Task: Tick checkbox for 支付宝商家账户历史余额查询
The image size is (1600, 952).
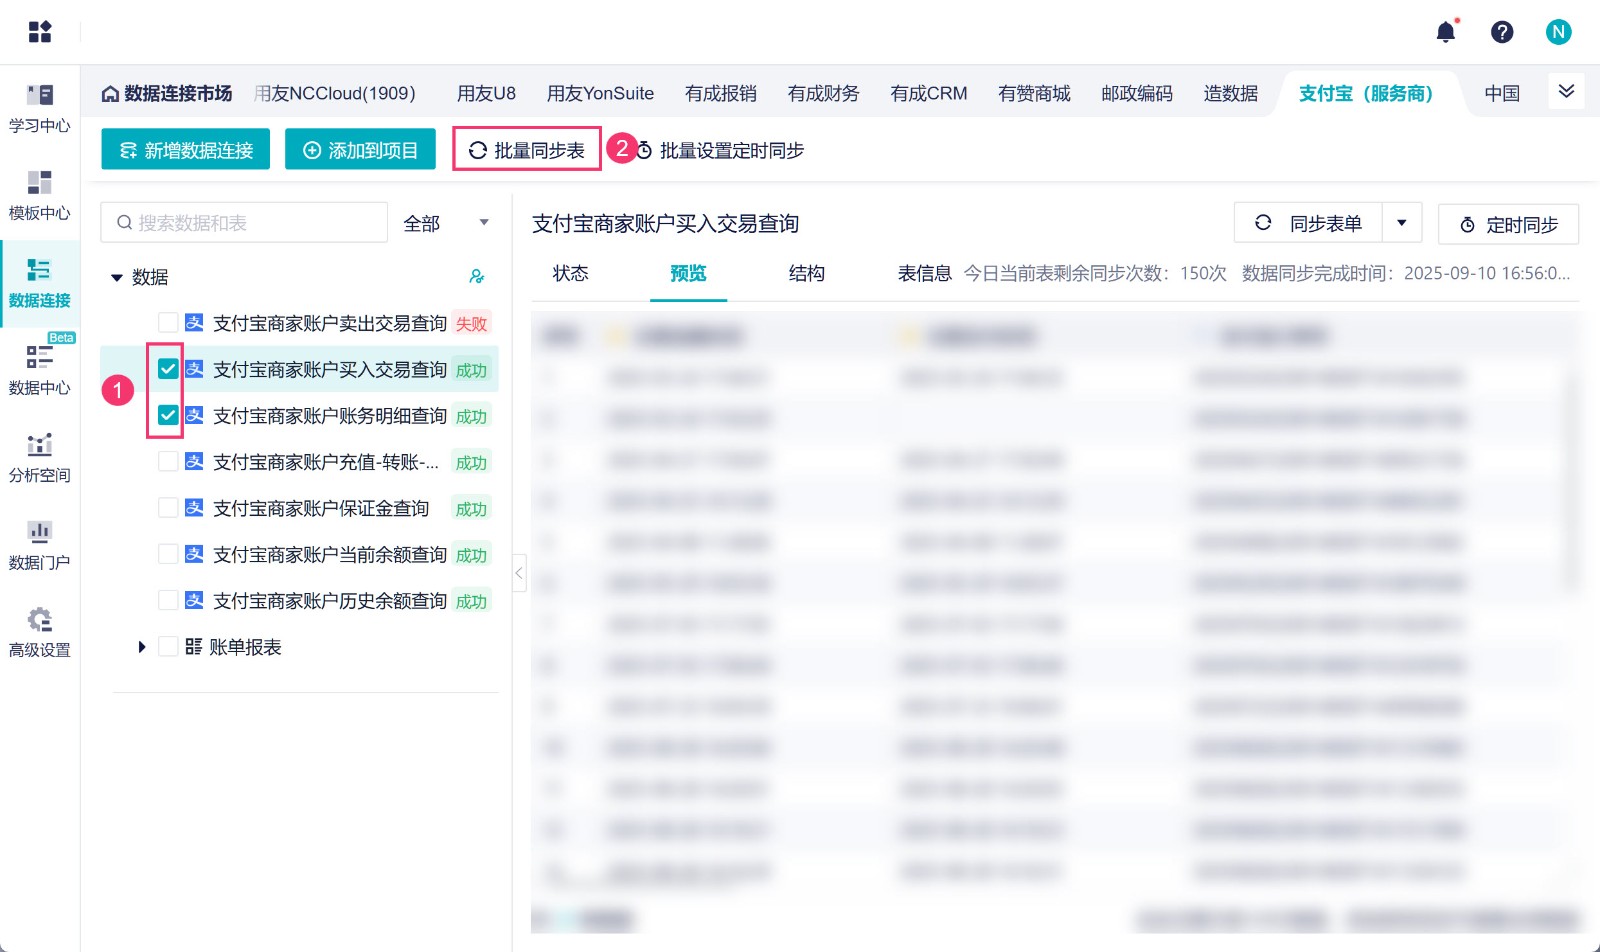Action: tap(168, 600)
